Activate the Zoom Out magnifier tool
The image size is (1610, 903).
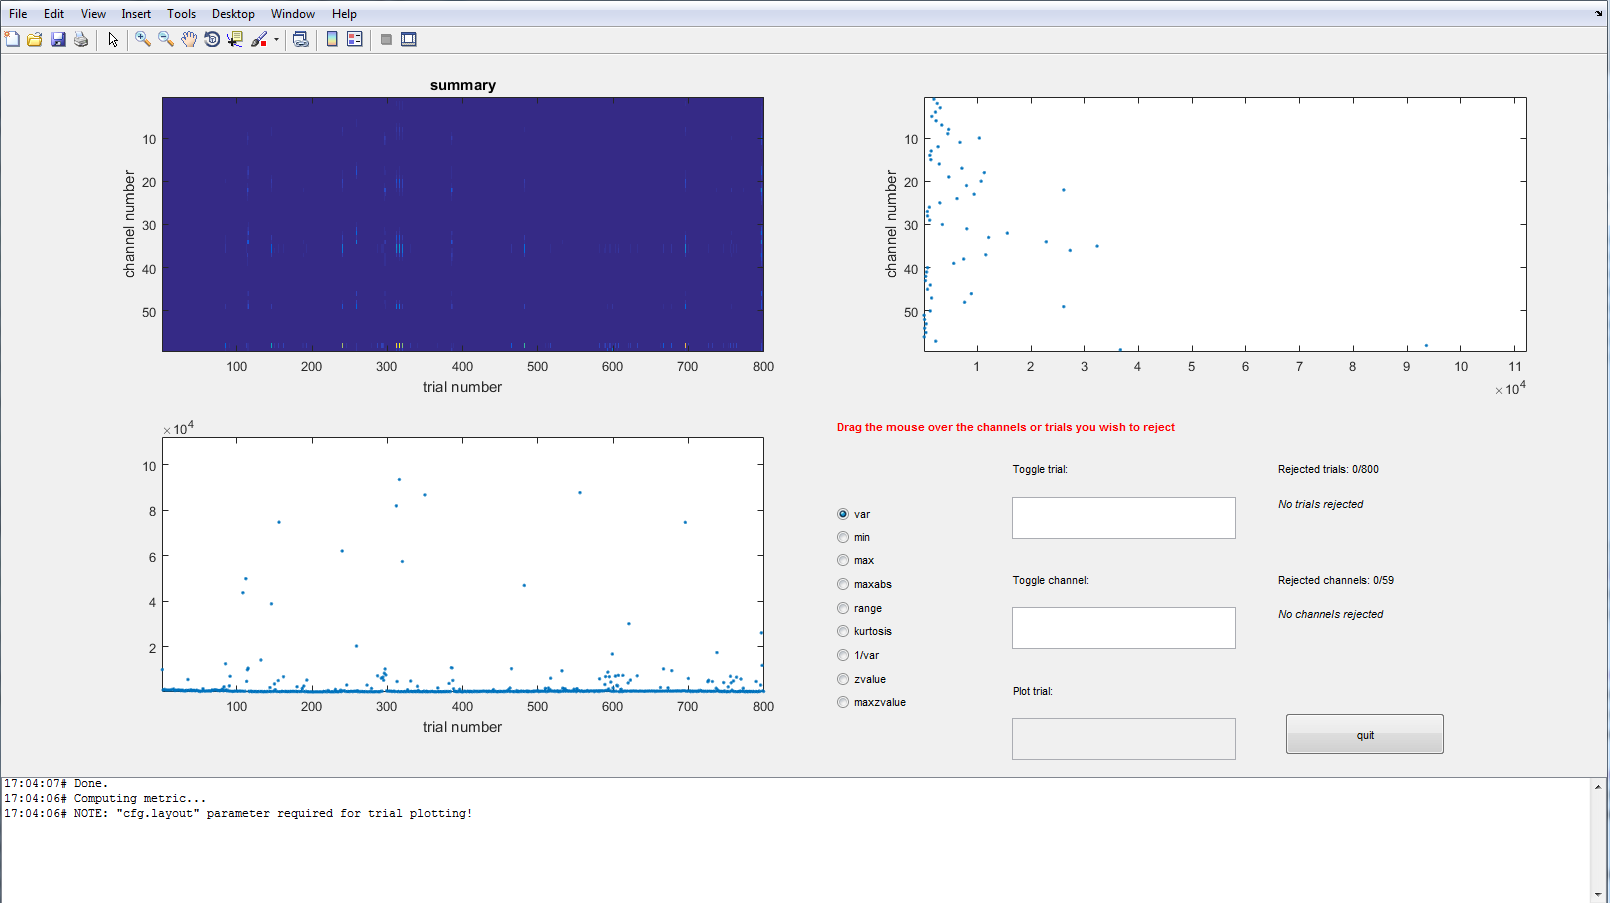pos(166,39)
